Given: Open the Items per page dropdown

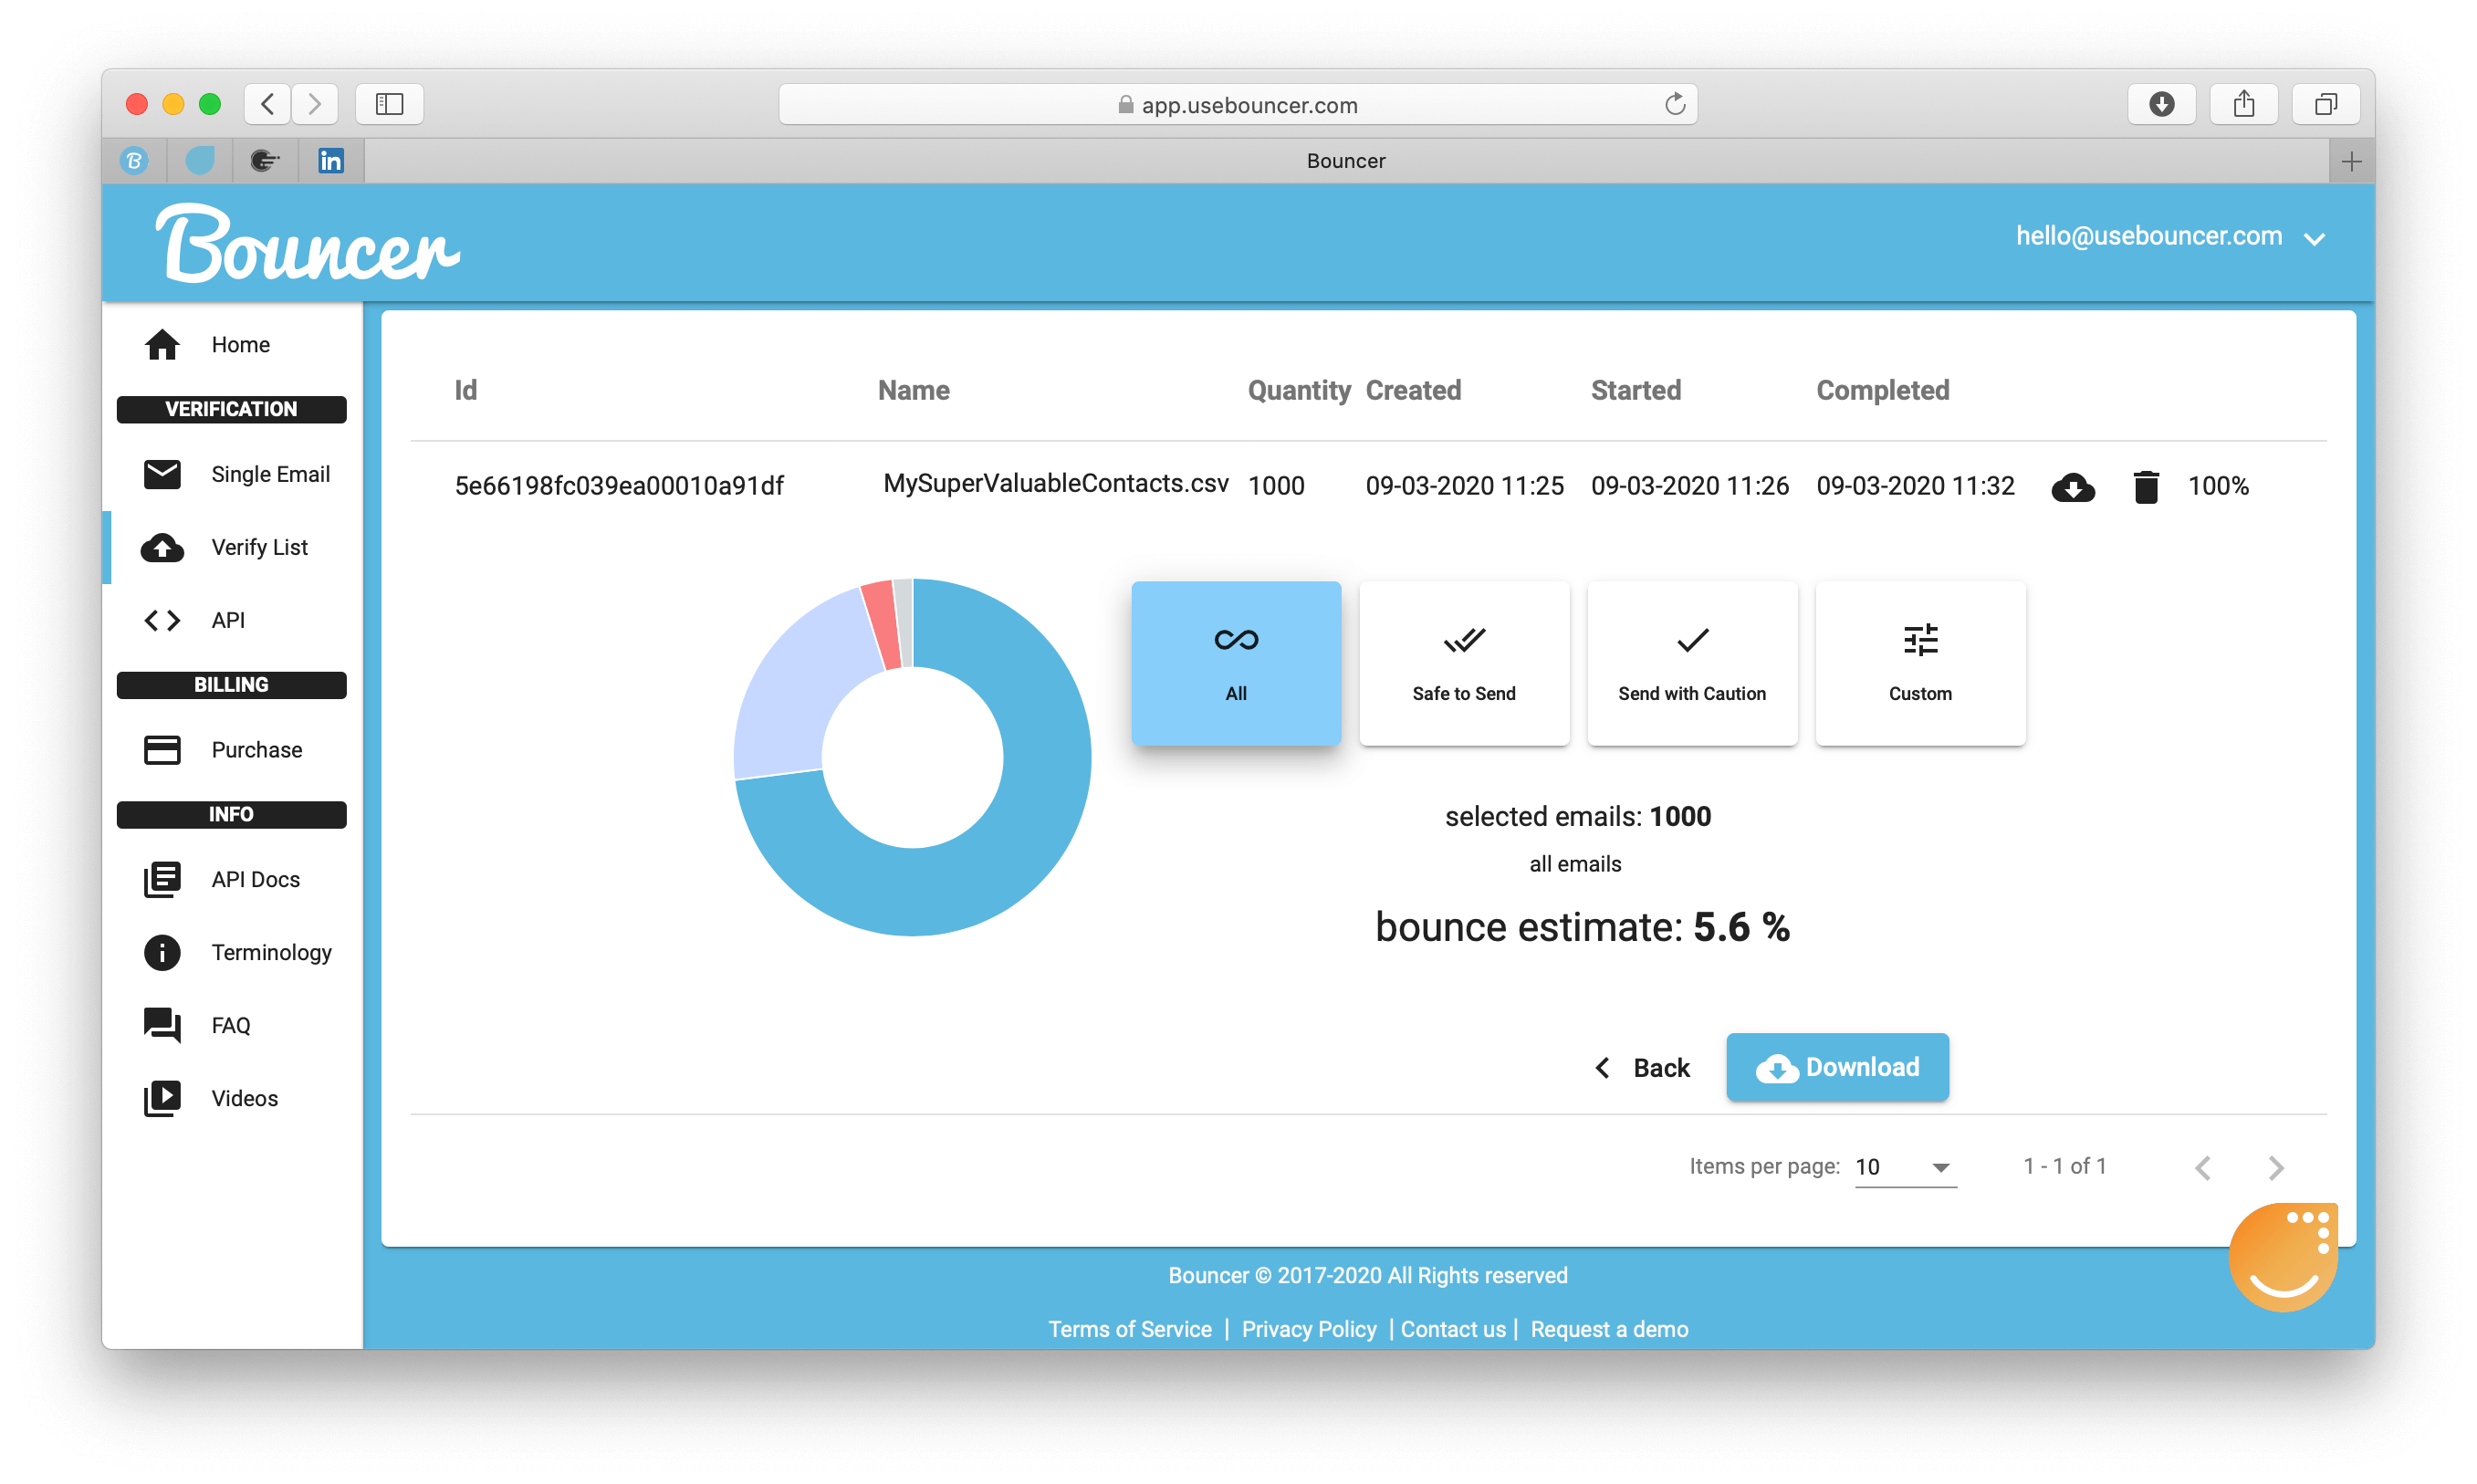Looking at the screenshot, I should (x=1905, y=1167).
